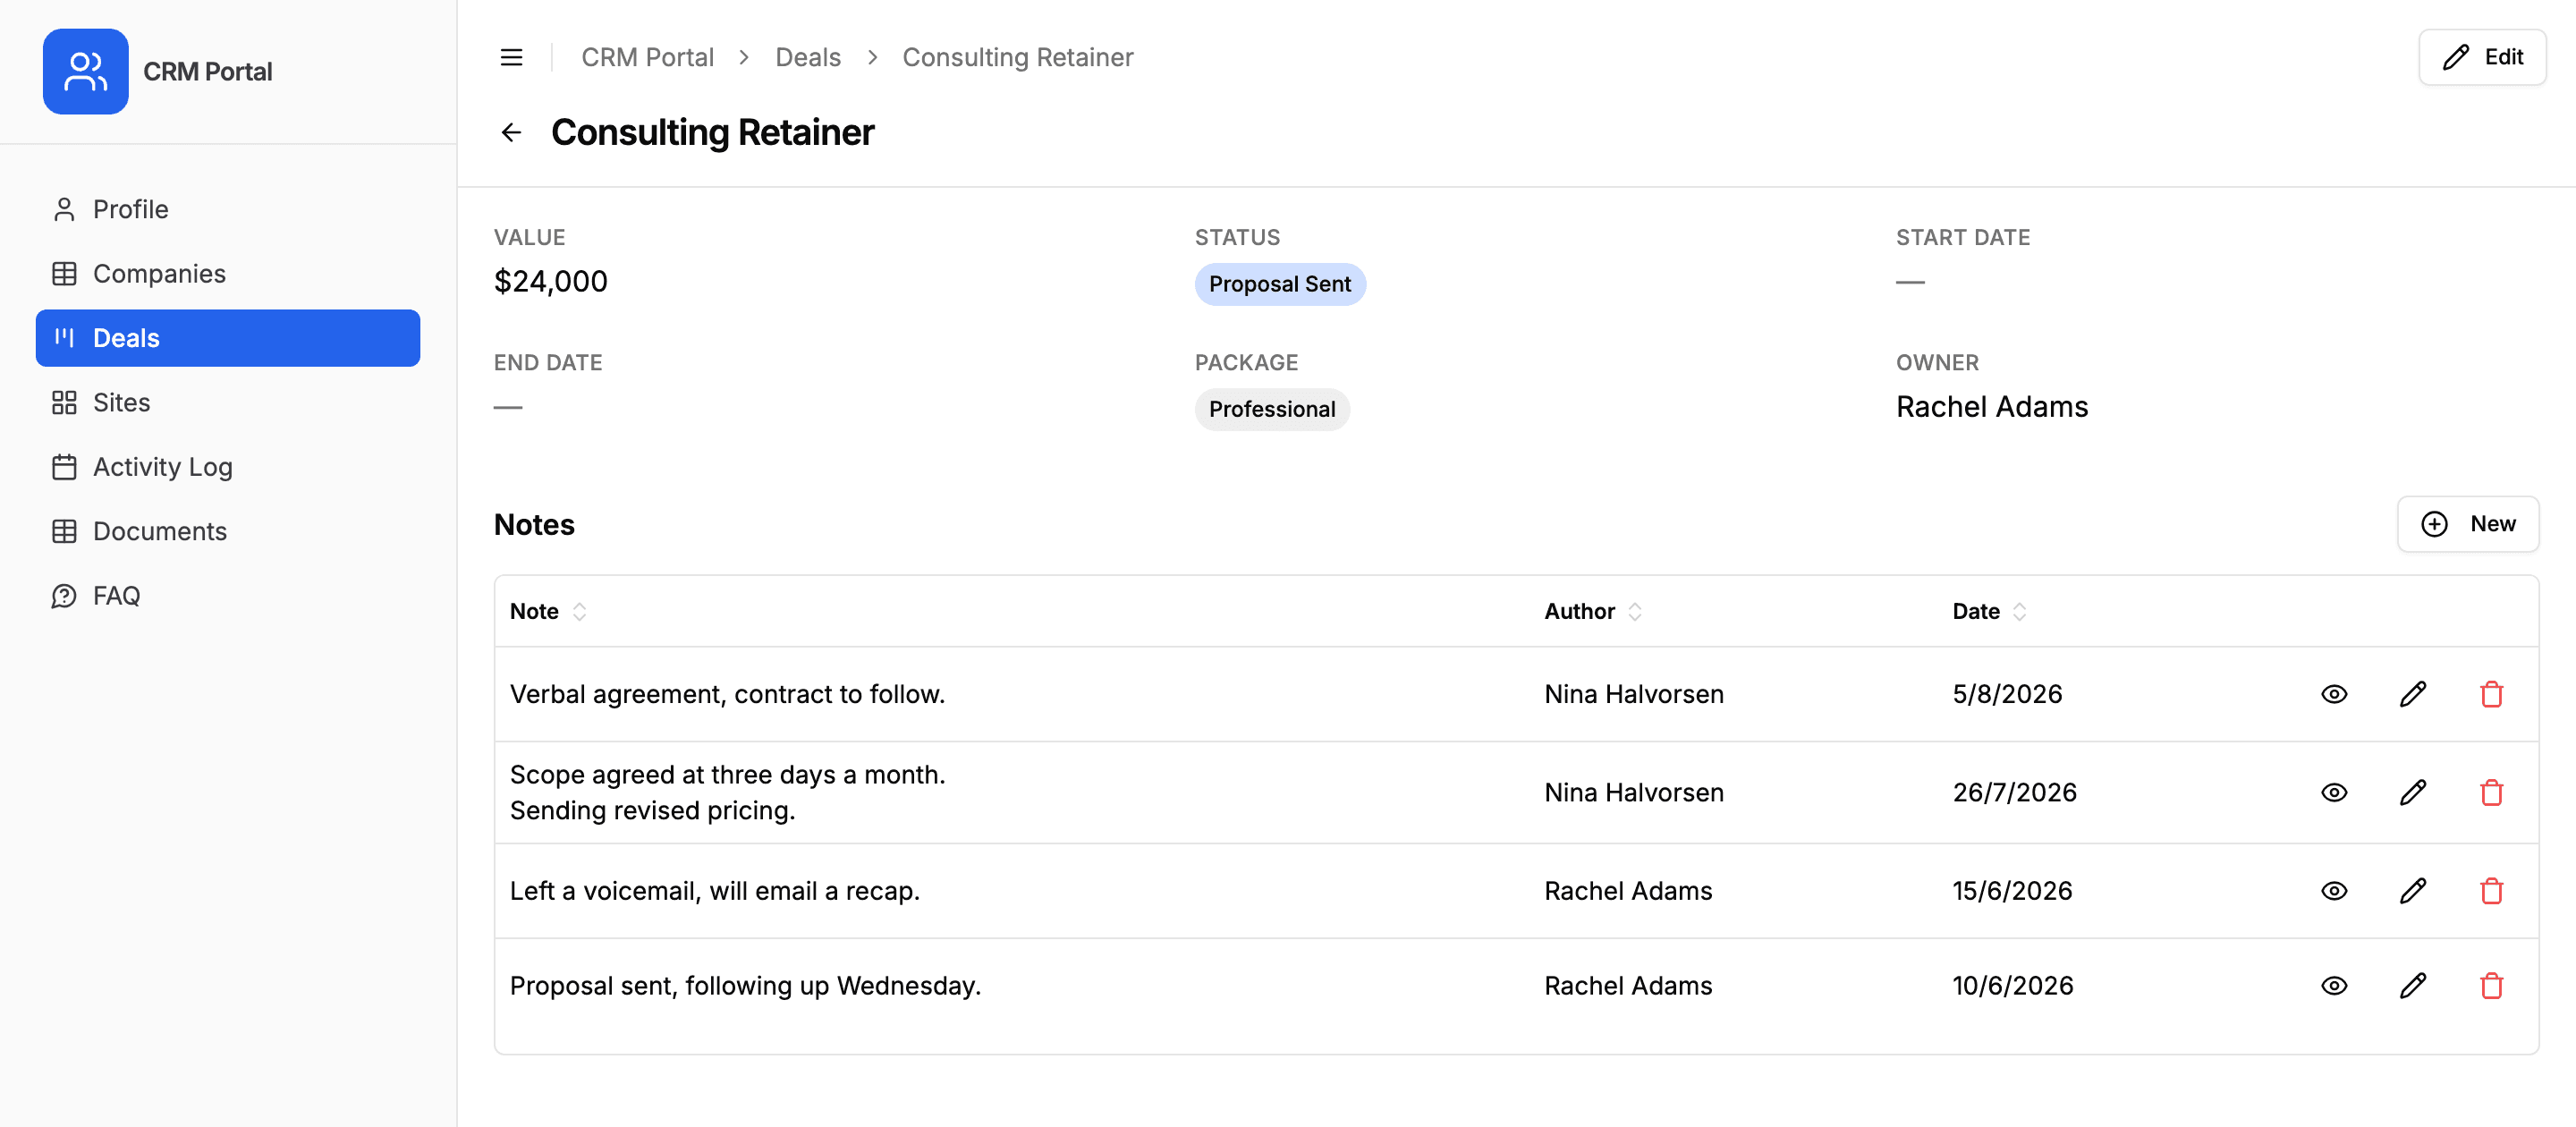Click the Professional package badge
This screenshot has height=1127, width=2576.
1271,409
